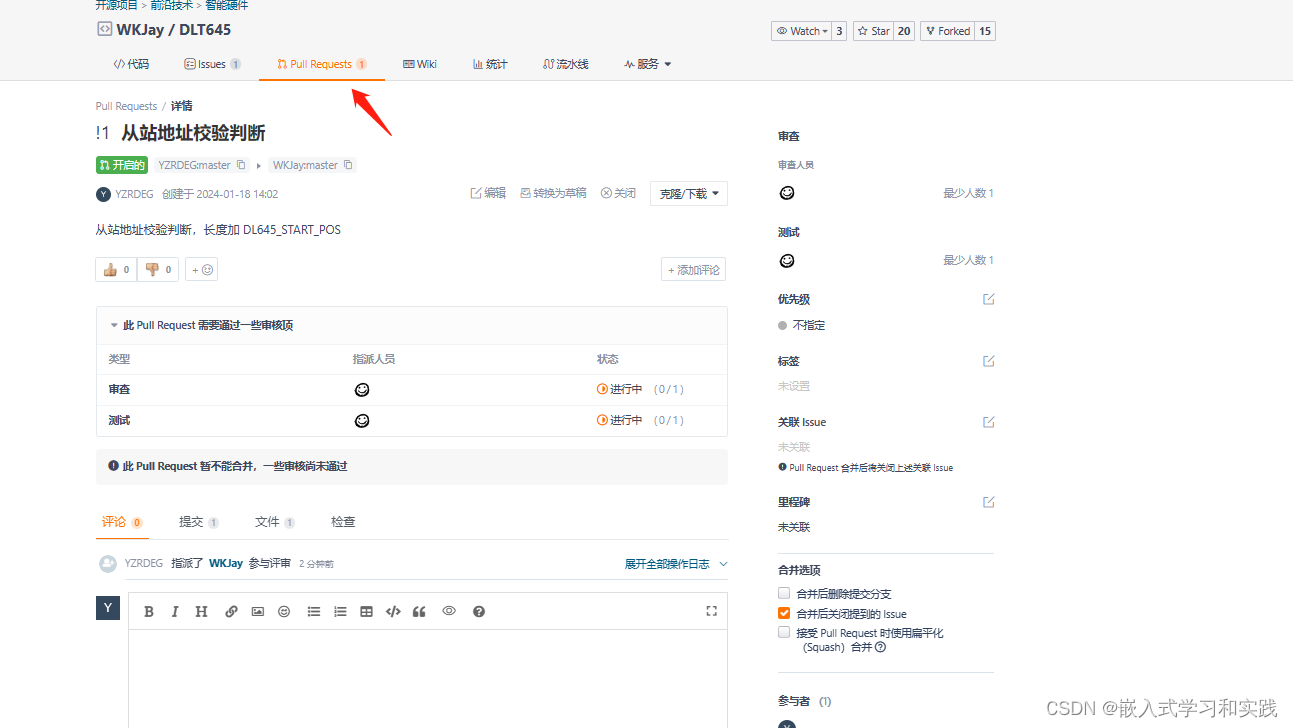The height and width of the screenshot is (728, 1293).
Task: Click the thumbs down reaction
Action: (158, 269)
